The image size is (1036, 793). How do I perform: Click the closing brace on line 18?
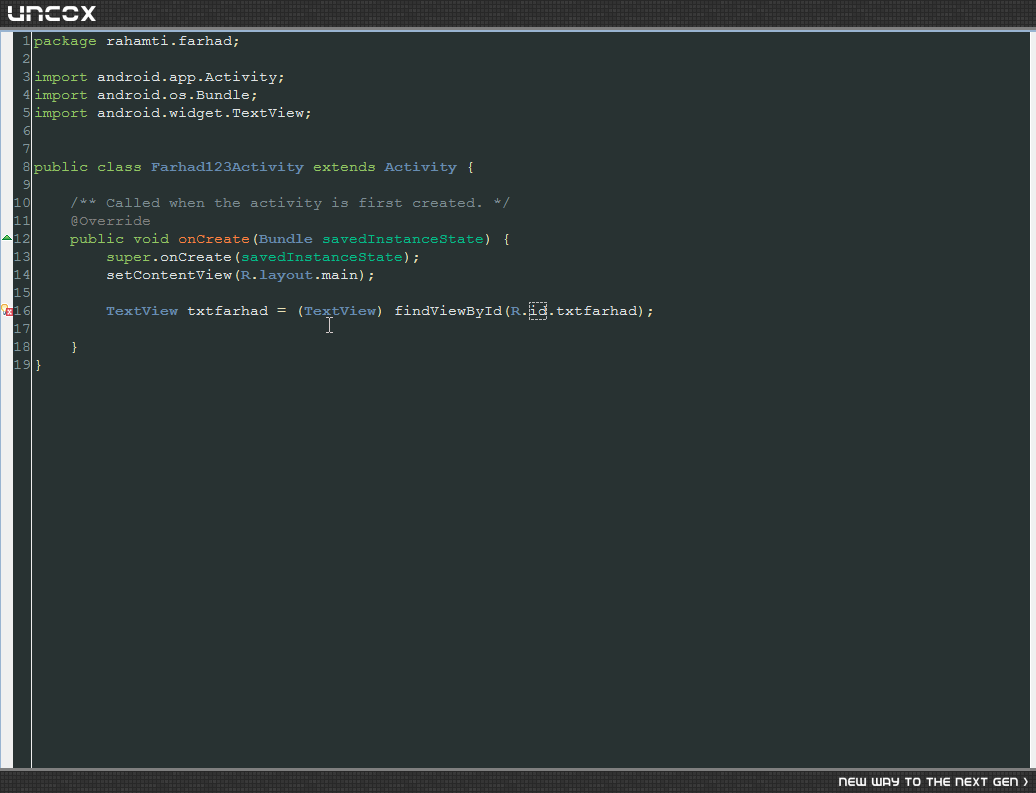point(74,347)
